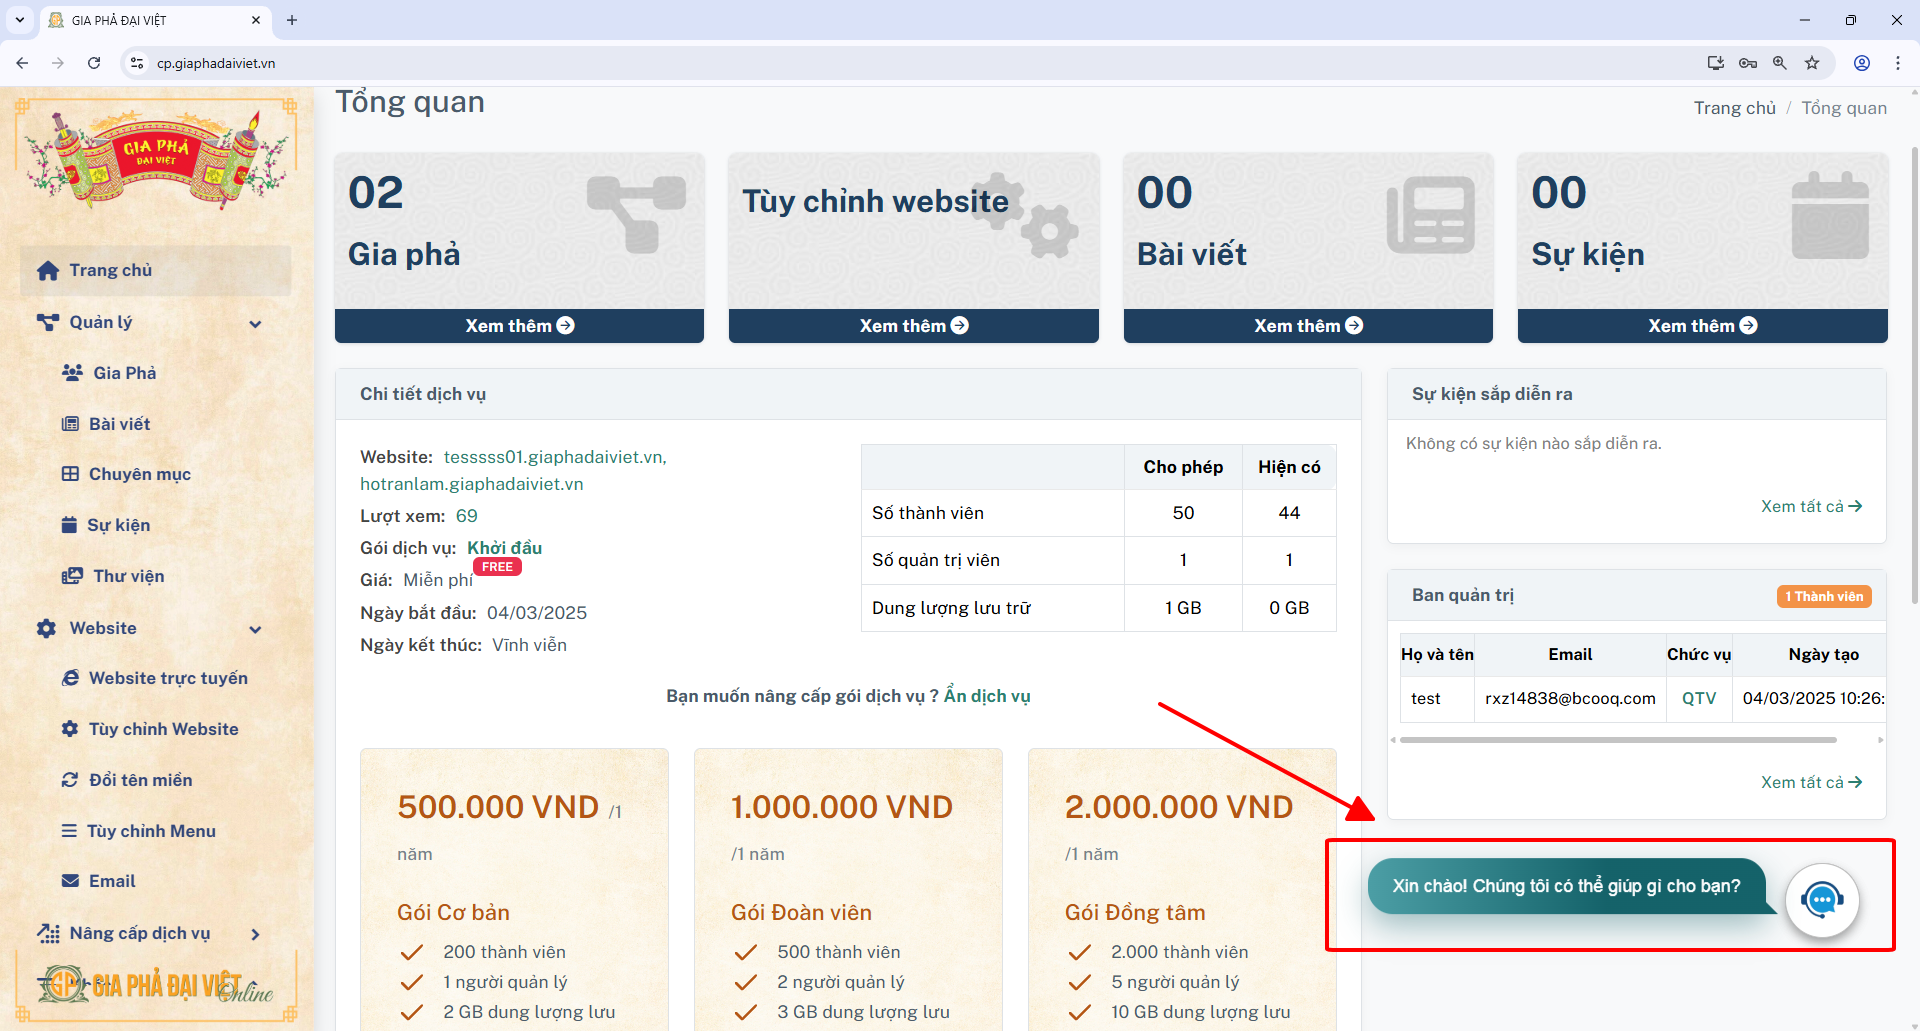This screenshot has height=1031, width=1920.
Task: Click the install app icon in address bar
Action: [1716, 63]
